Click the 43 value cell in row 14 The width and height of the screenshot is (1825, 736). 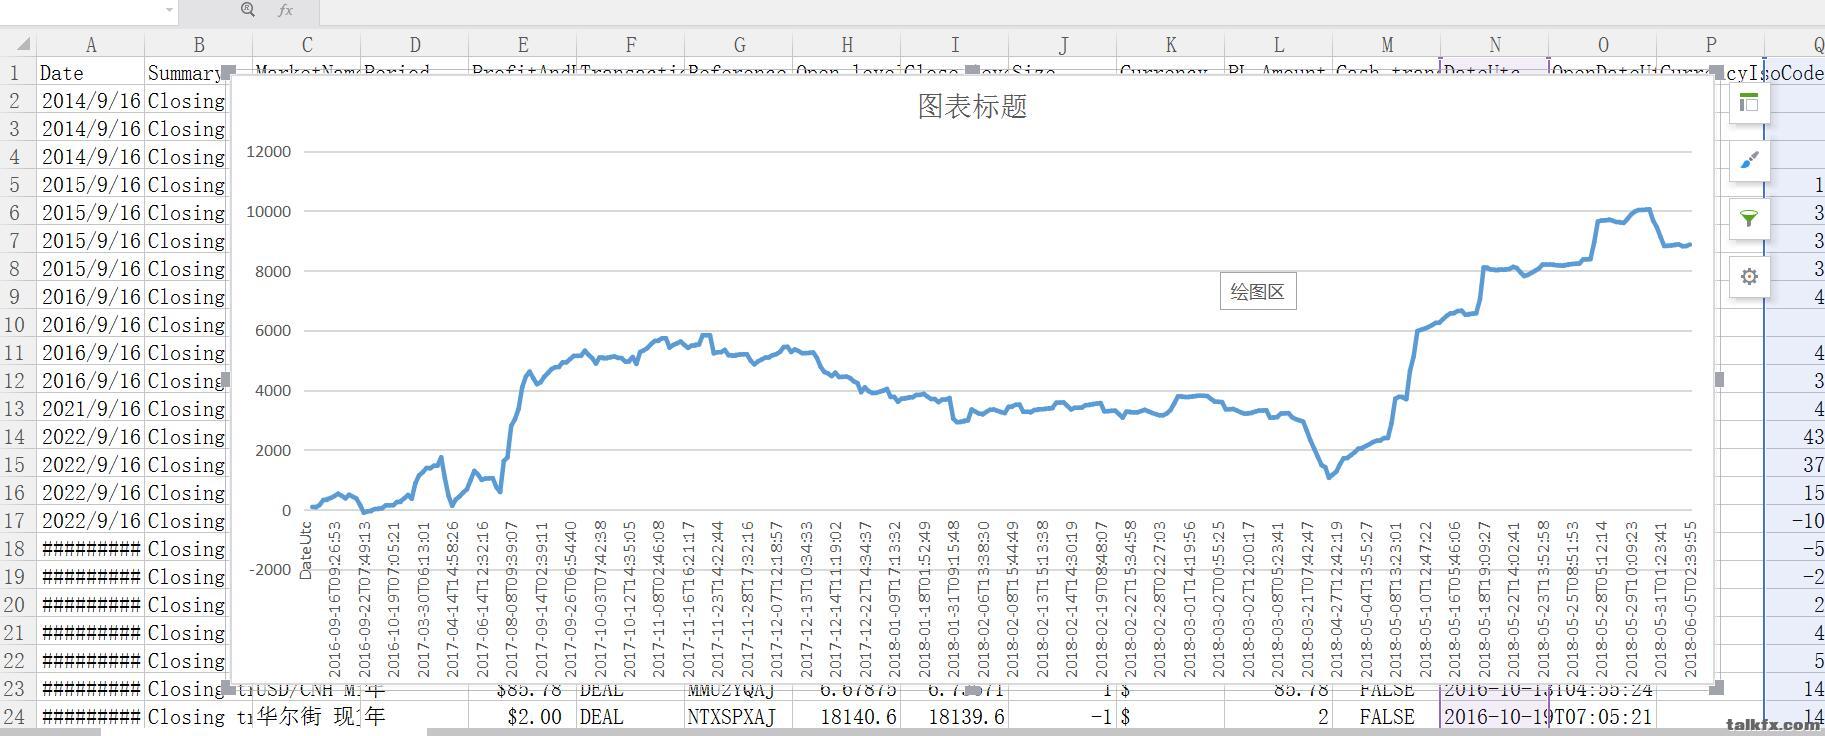pos(1795,436)
